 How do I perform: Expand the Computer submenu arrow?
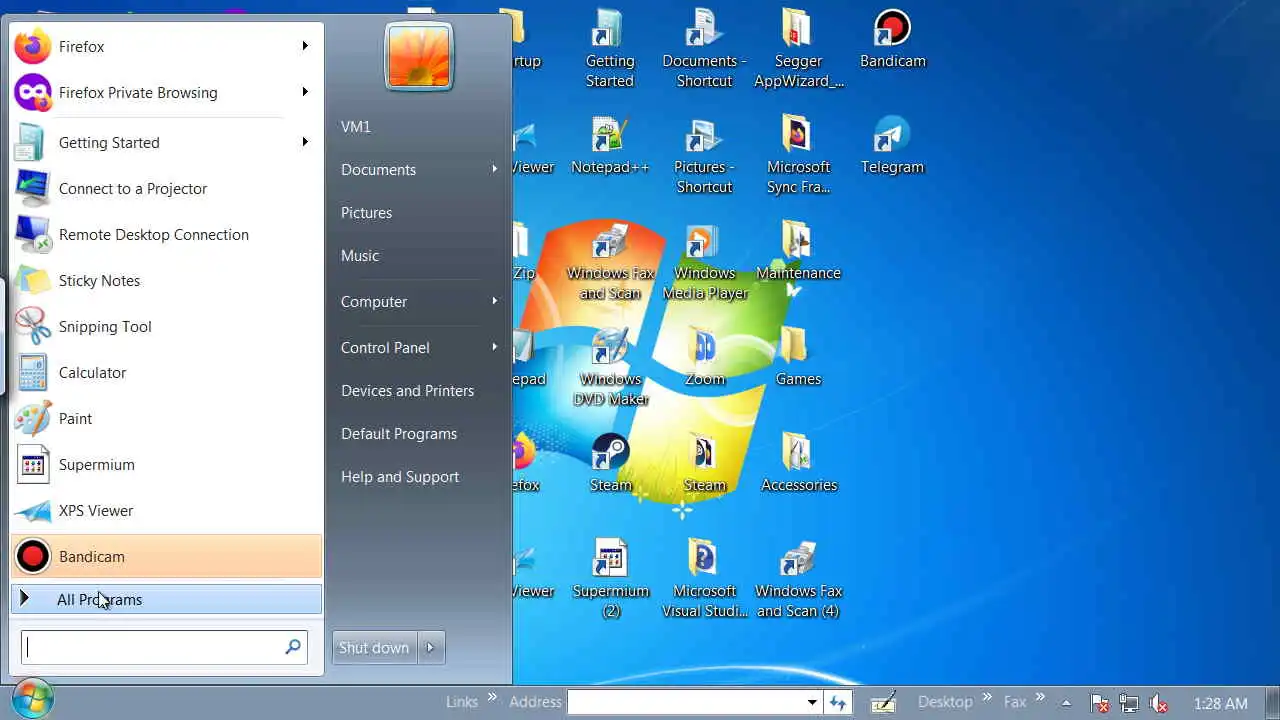click(x=494, y=301)
